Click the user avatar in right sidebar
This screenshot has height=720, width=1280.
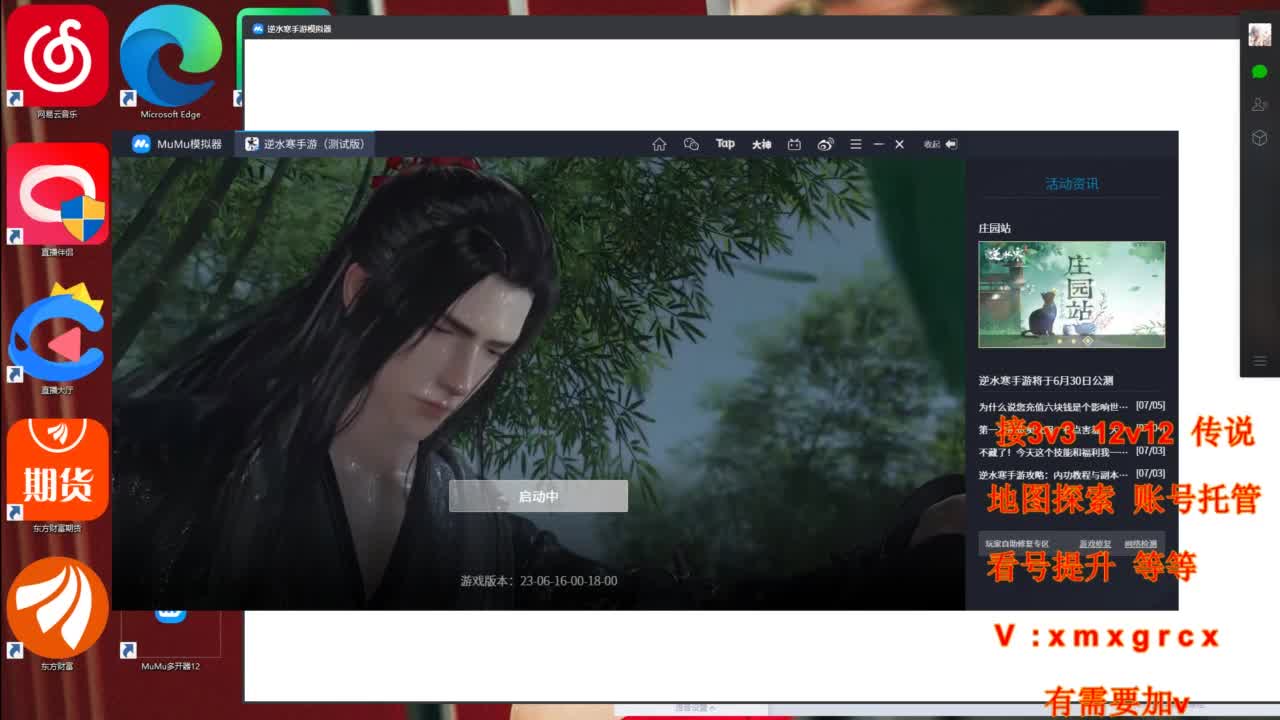coord(1259,34)
